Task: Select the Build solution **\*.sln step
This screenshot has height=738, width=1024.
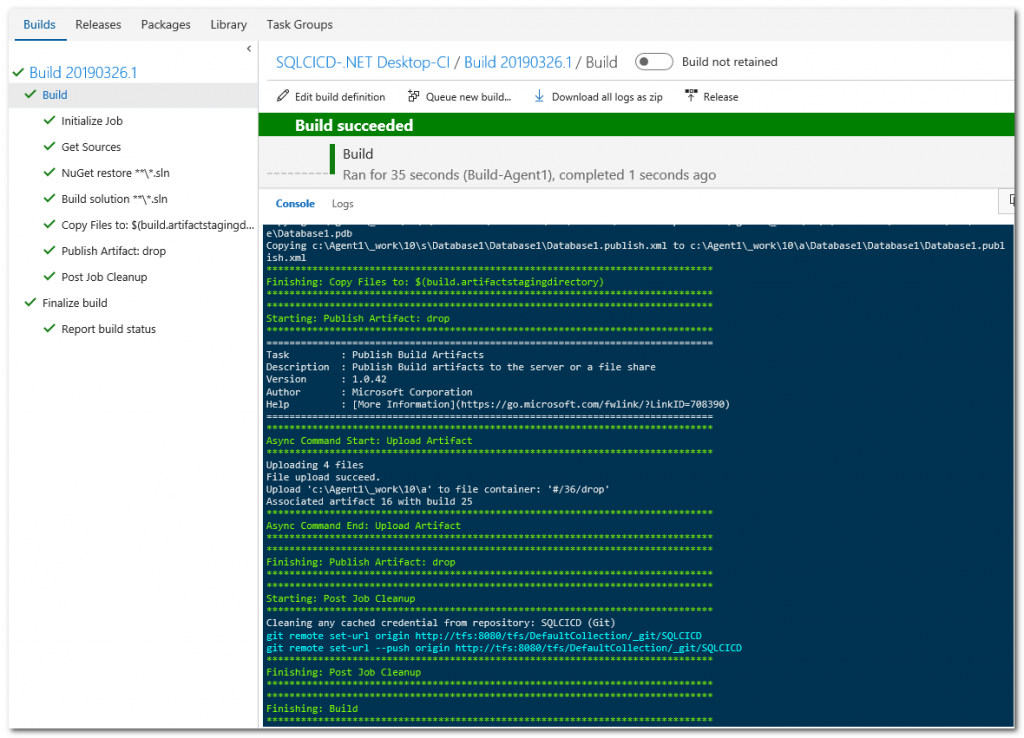Action: tap(114, 199)
